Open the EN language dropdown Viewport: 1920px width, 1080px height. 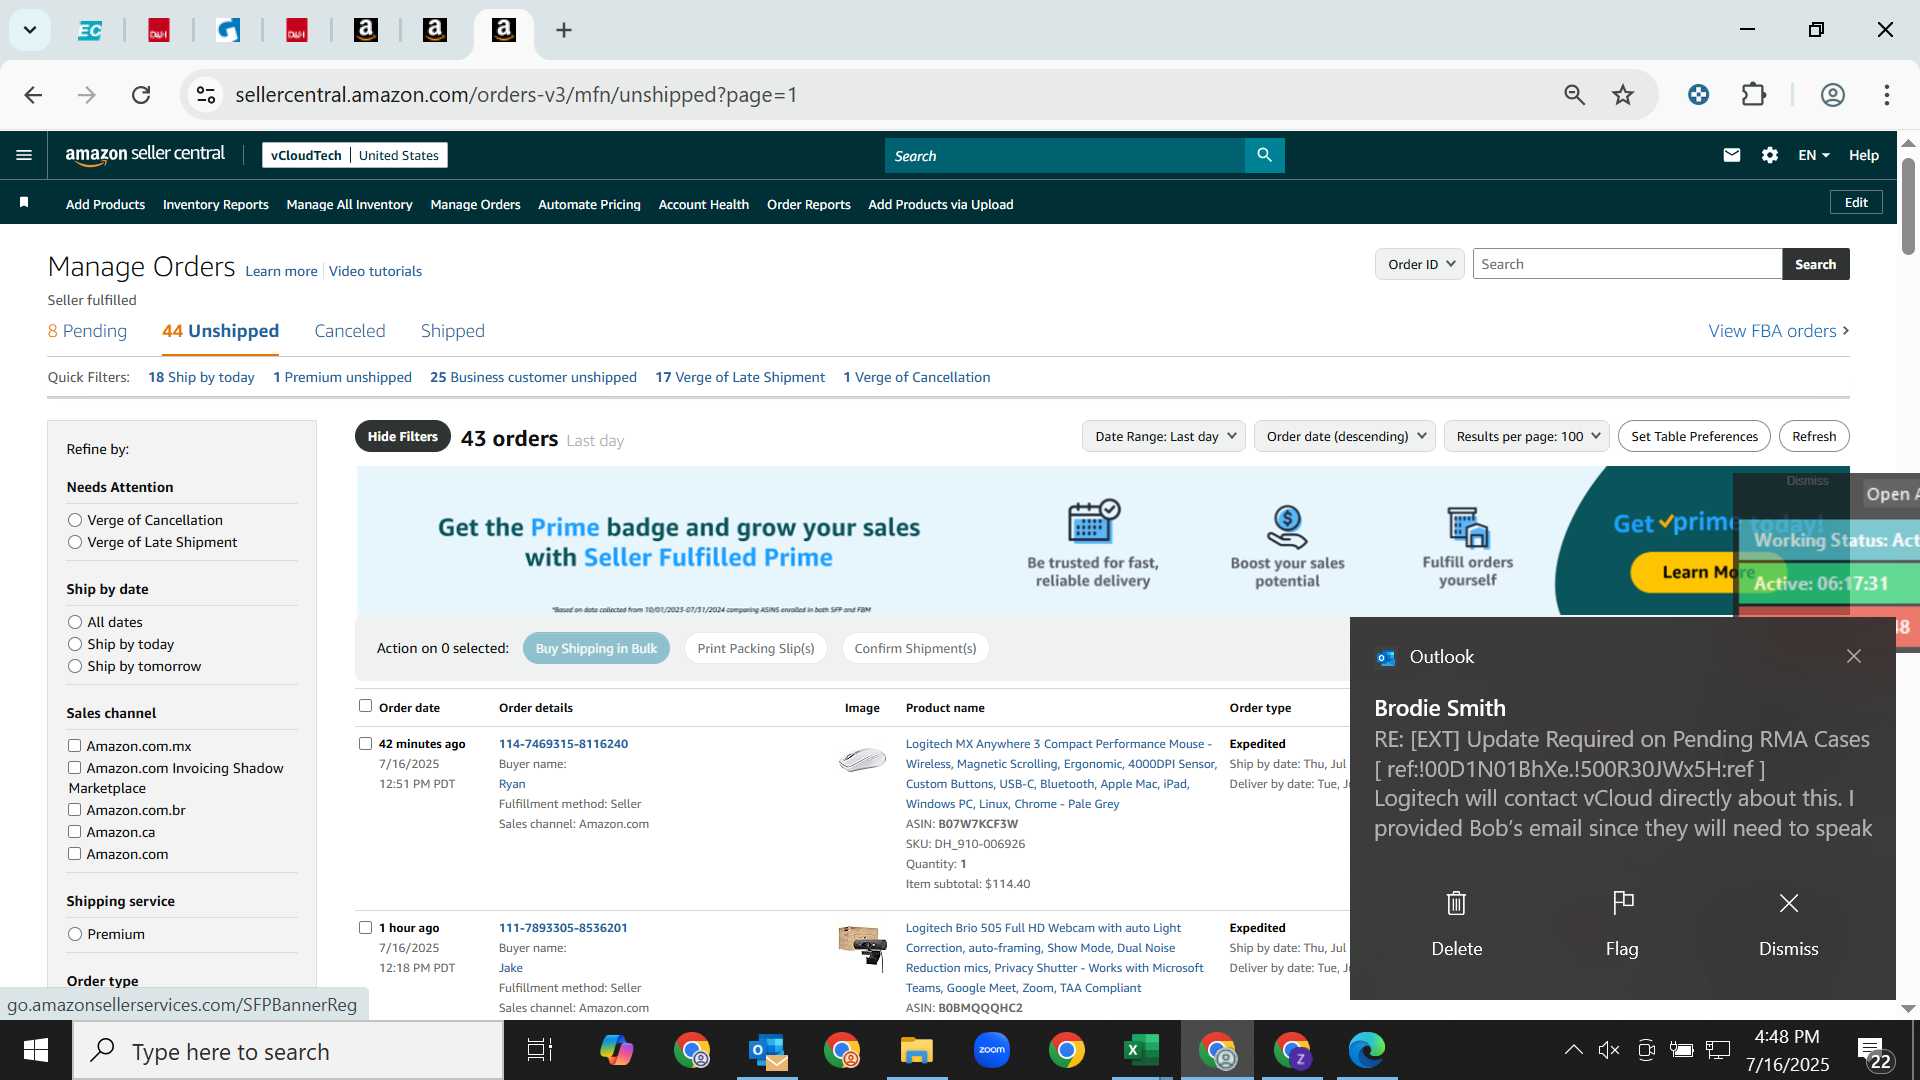click(1813, 155)
